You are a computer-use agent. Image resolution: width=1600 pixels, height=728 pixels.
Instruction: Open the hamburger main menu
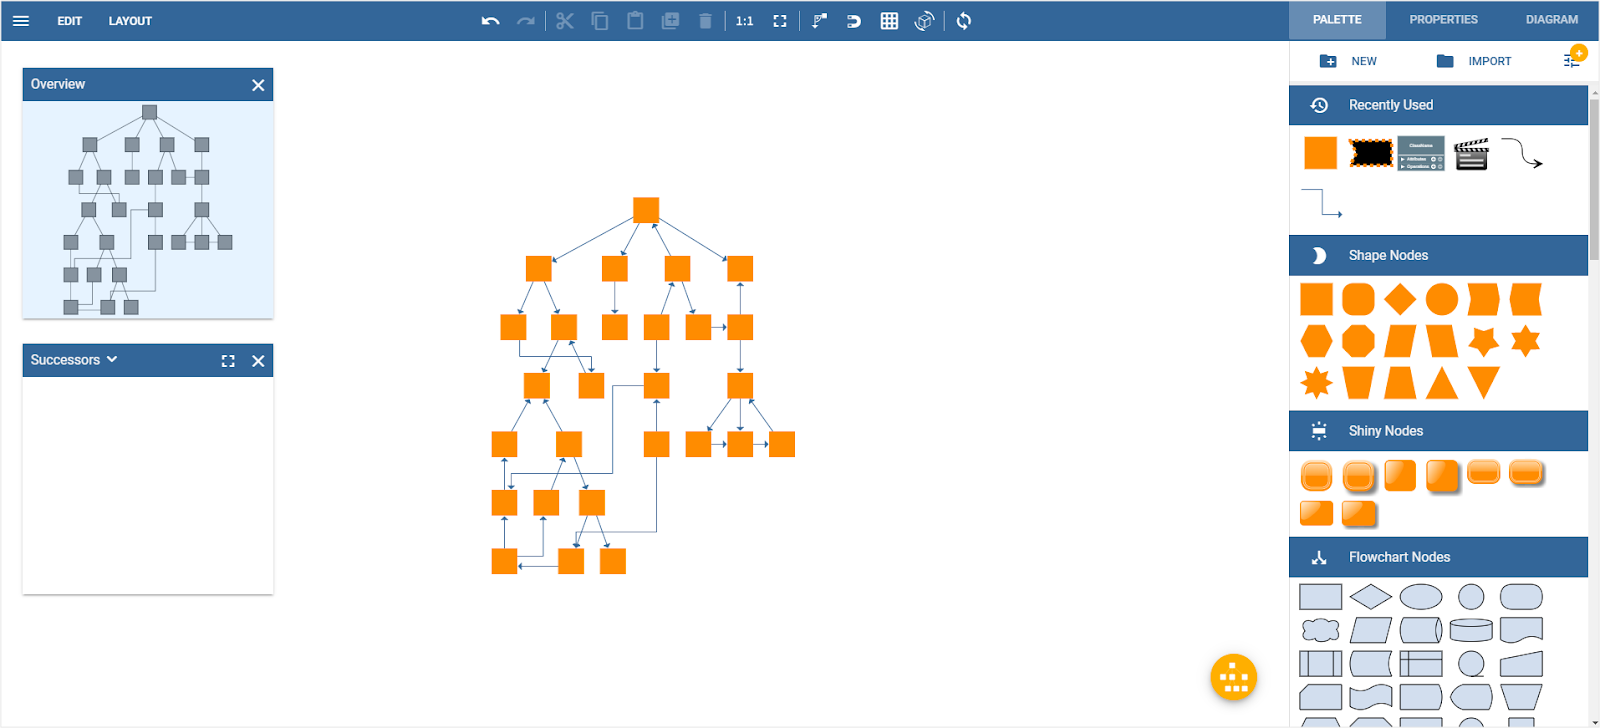[21, 20]
